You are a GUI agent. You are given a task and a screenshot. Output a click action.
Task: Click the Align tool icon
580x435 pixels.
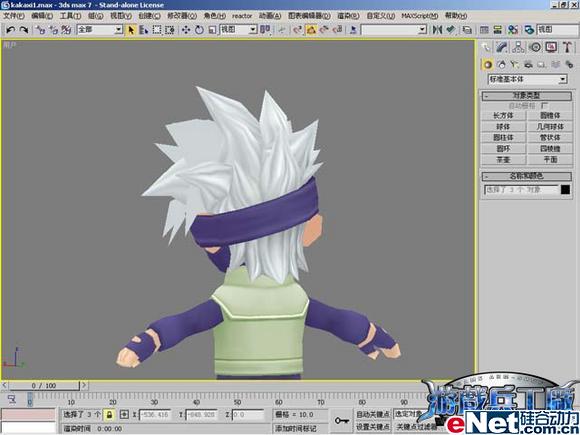[x=450, y=30]
